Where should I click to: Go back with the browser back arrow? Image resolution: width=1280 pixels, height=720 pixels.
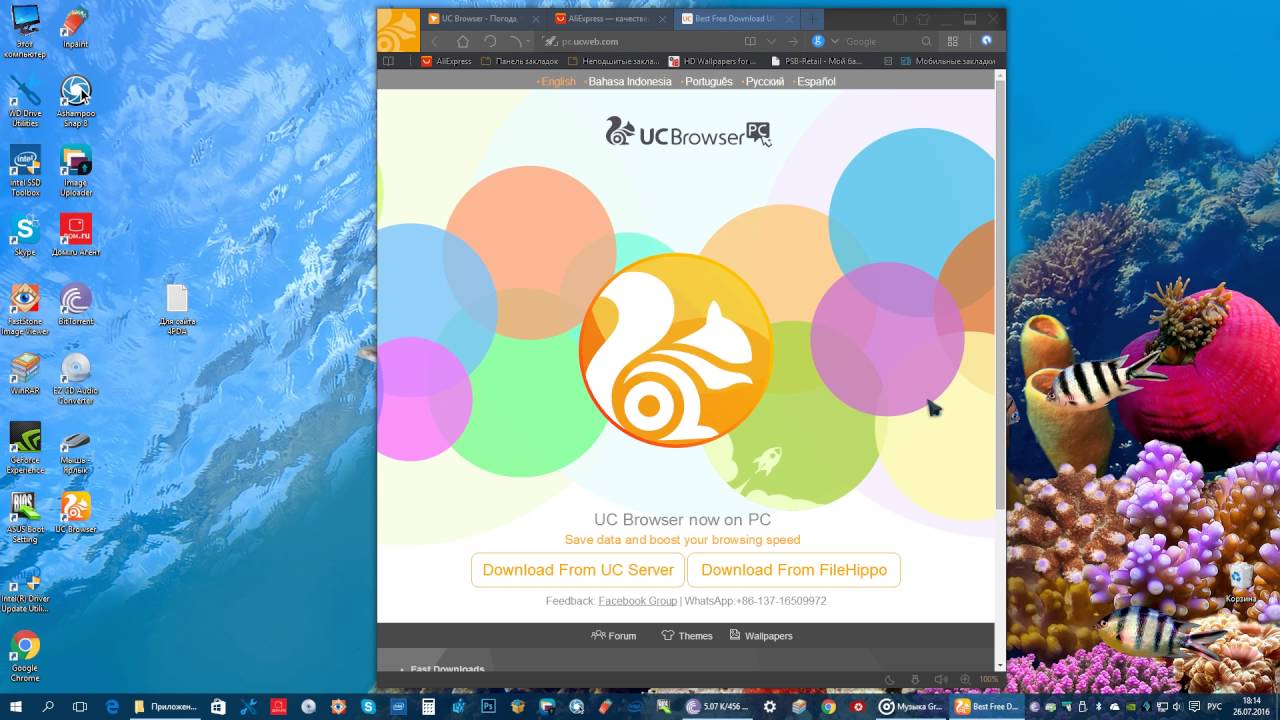pyautogui.click(x=435, y=42)
